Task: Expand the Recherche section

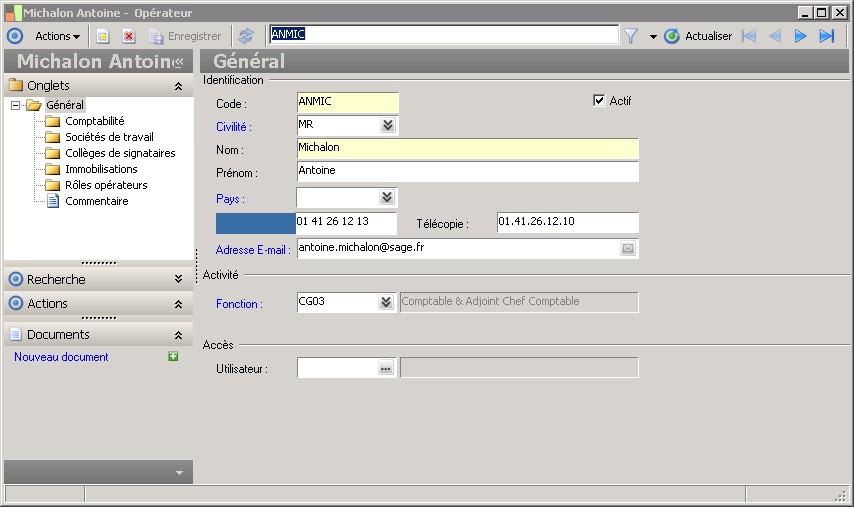Action: point(178,279)
